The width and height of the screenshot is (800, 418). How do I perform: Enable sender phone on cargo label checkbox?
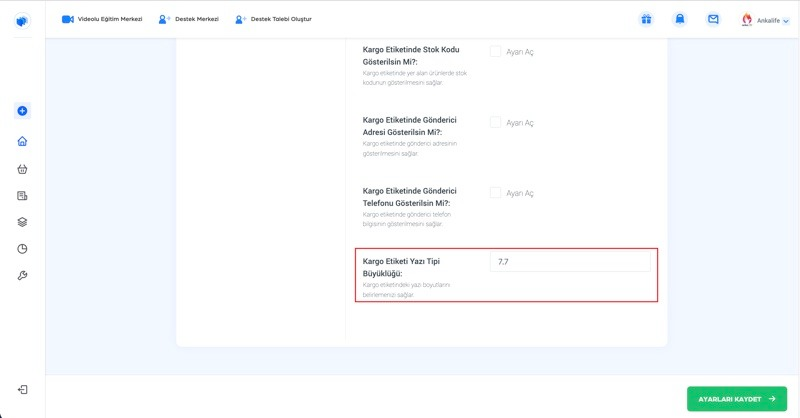pyautogui.click(x=495, y=193)
